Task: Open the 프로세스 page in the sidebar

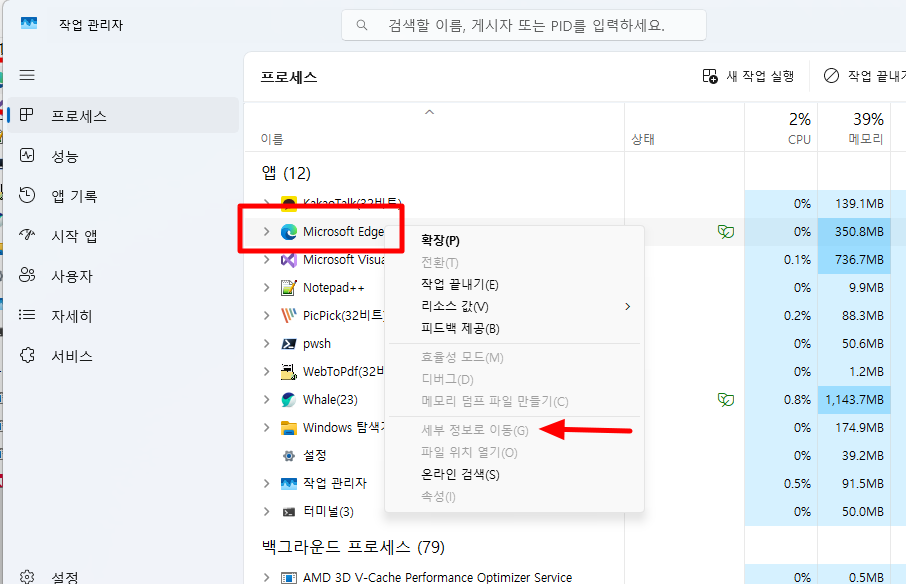Action: [123, 116]
